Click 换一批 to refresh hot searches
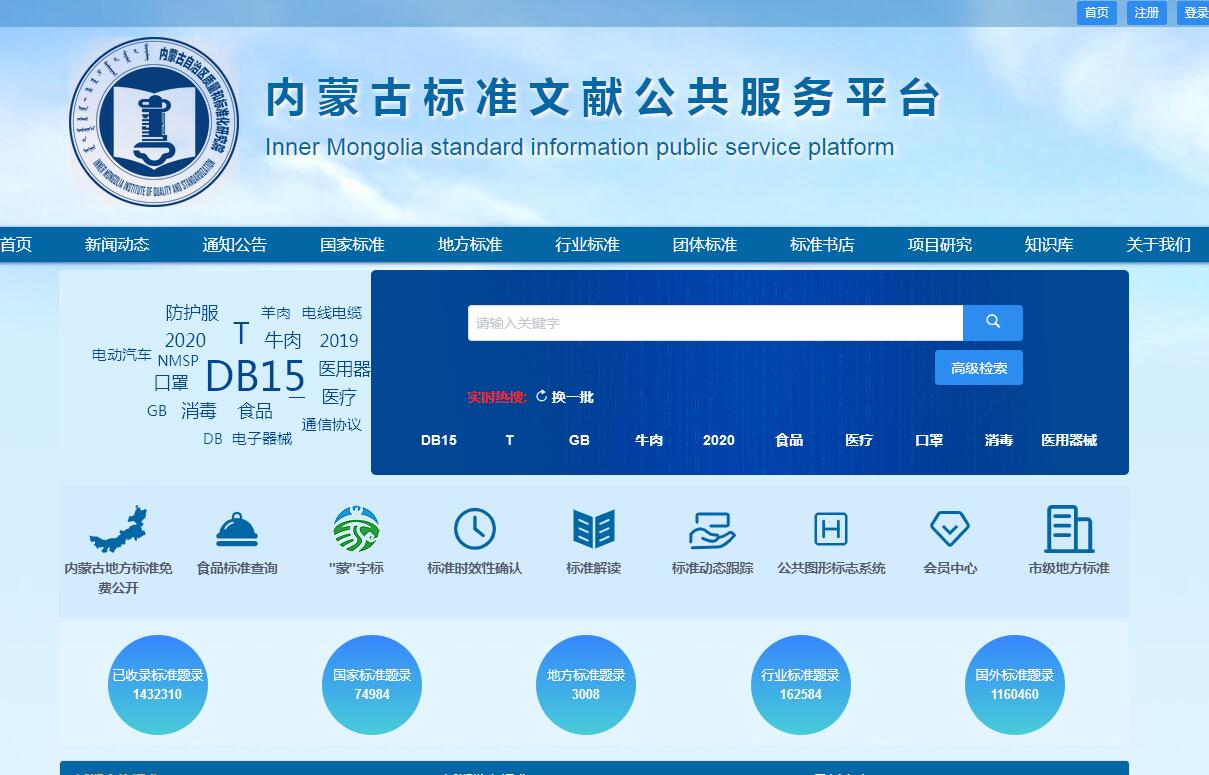The height and width of the screenshot is (775, 1209). 573,397
